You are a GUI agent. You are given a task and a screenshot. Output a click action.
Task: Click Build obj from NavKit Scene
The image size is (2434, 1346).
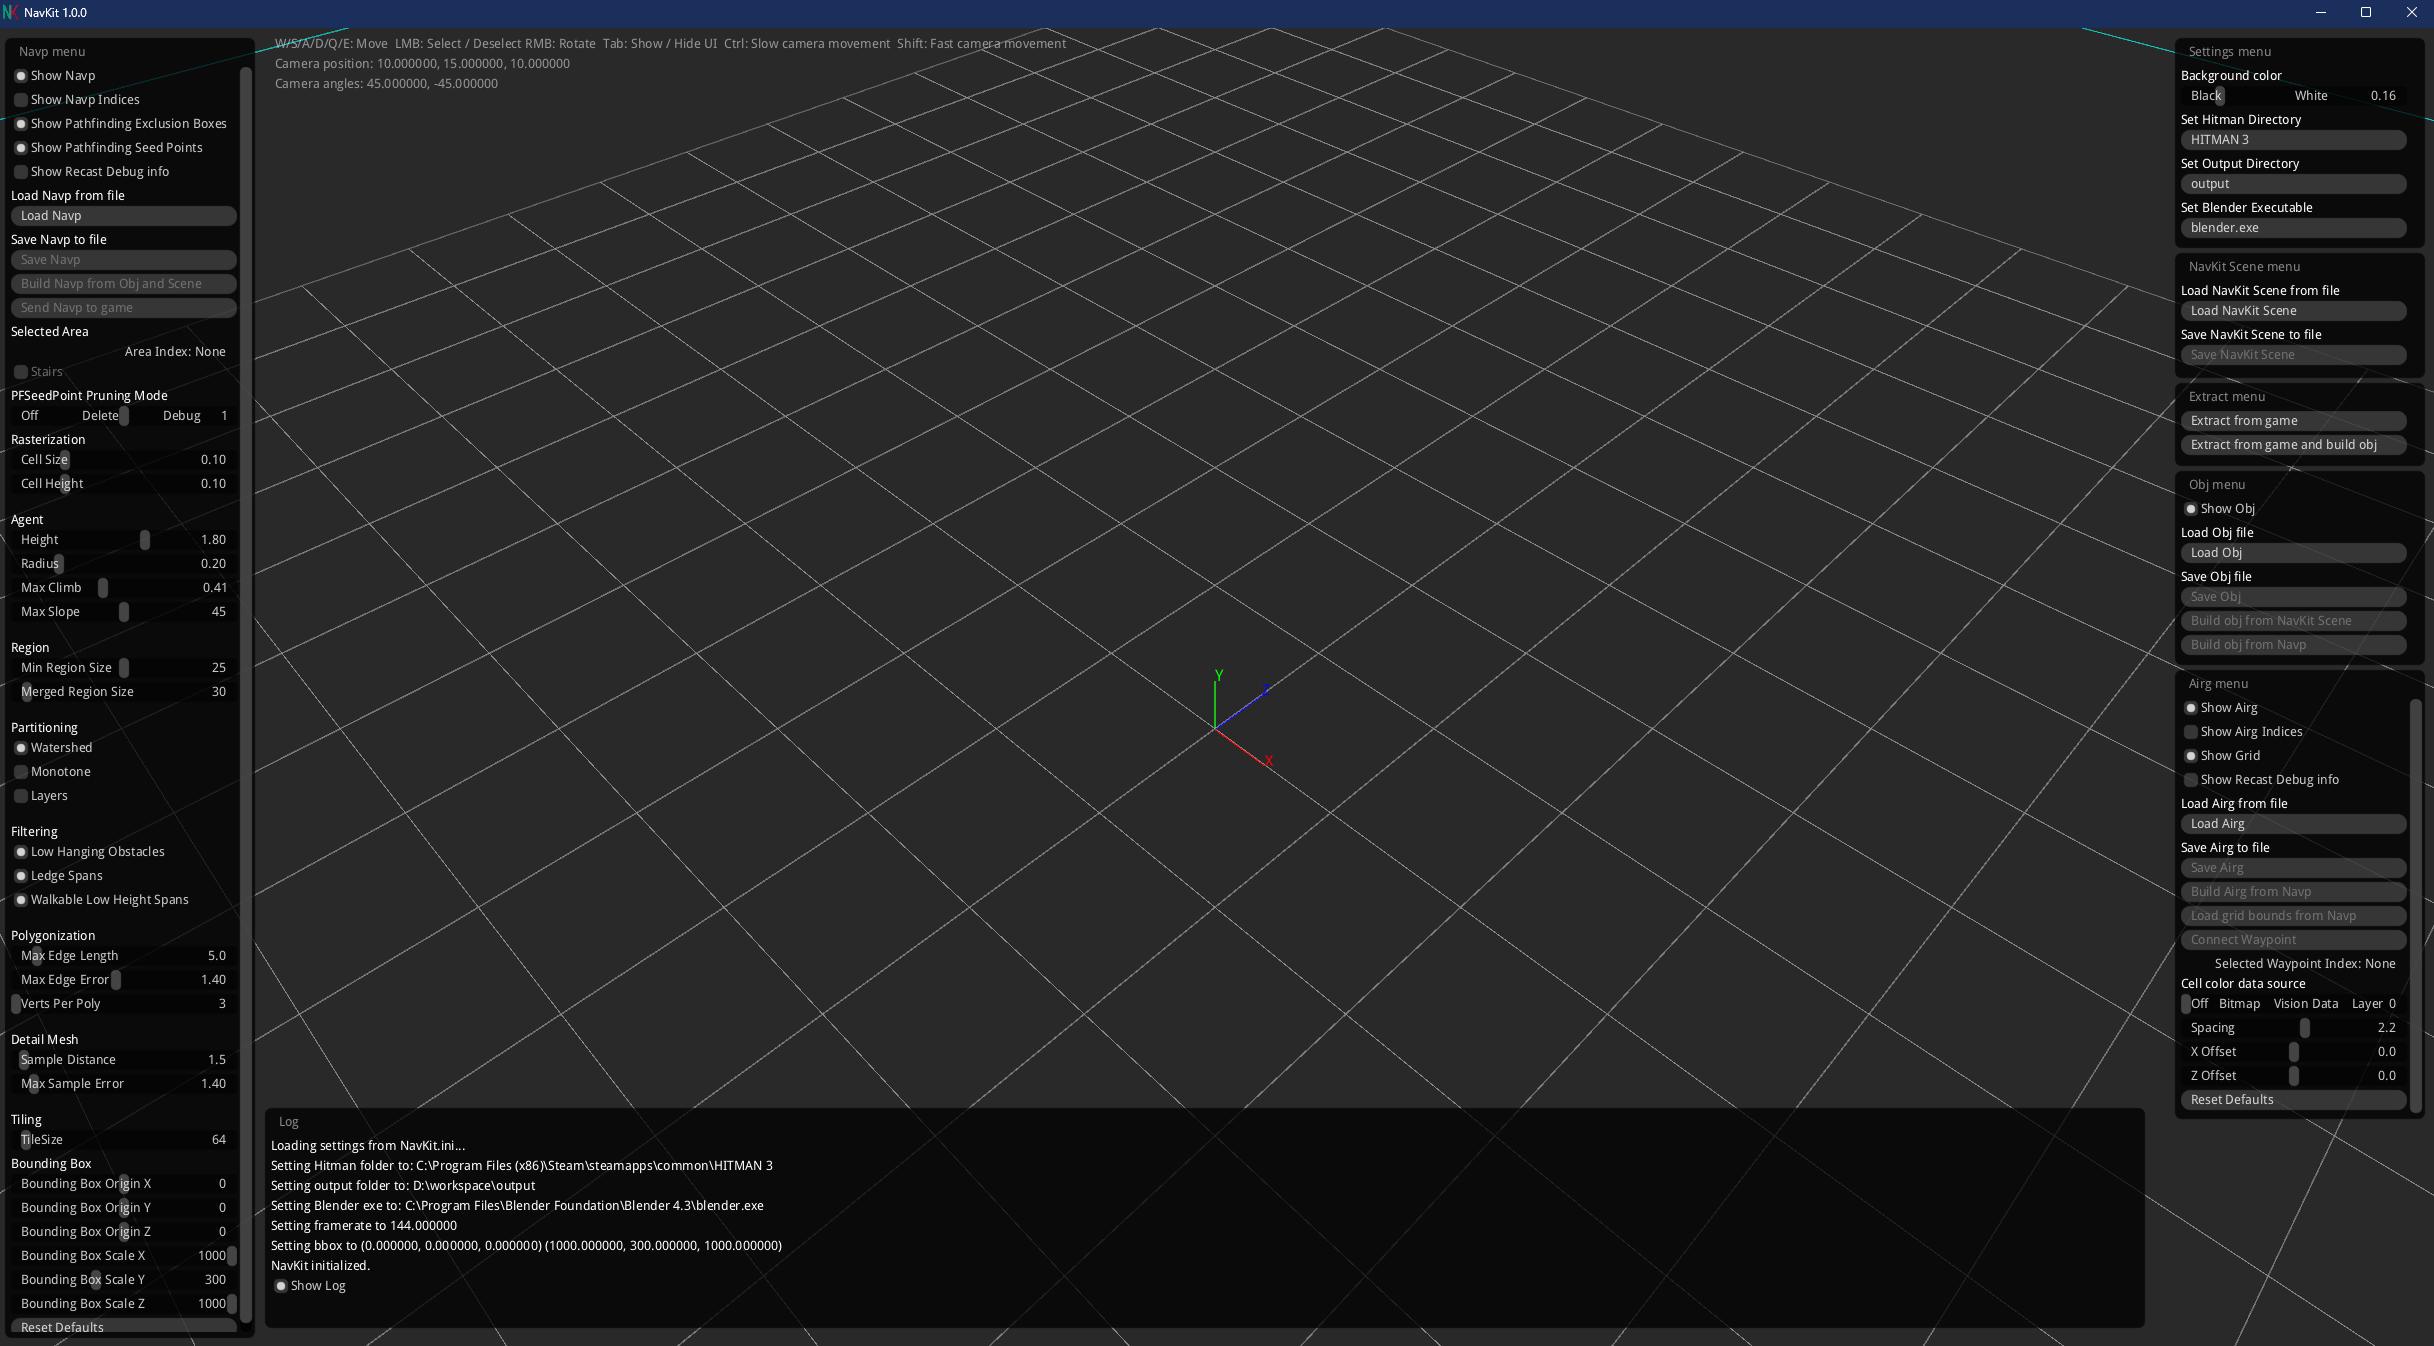point(2293,621)
